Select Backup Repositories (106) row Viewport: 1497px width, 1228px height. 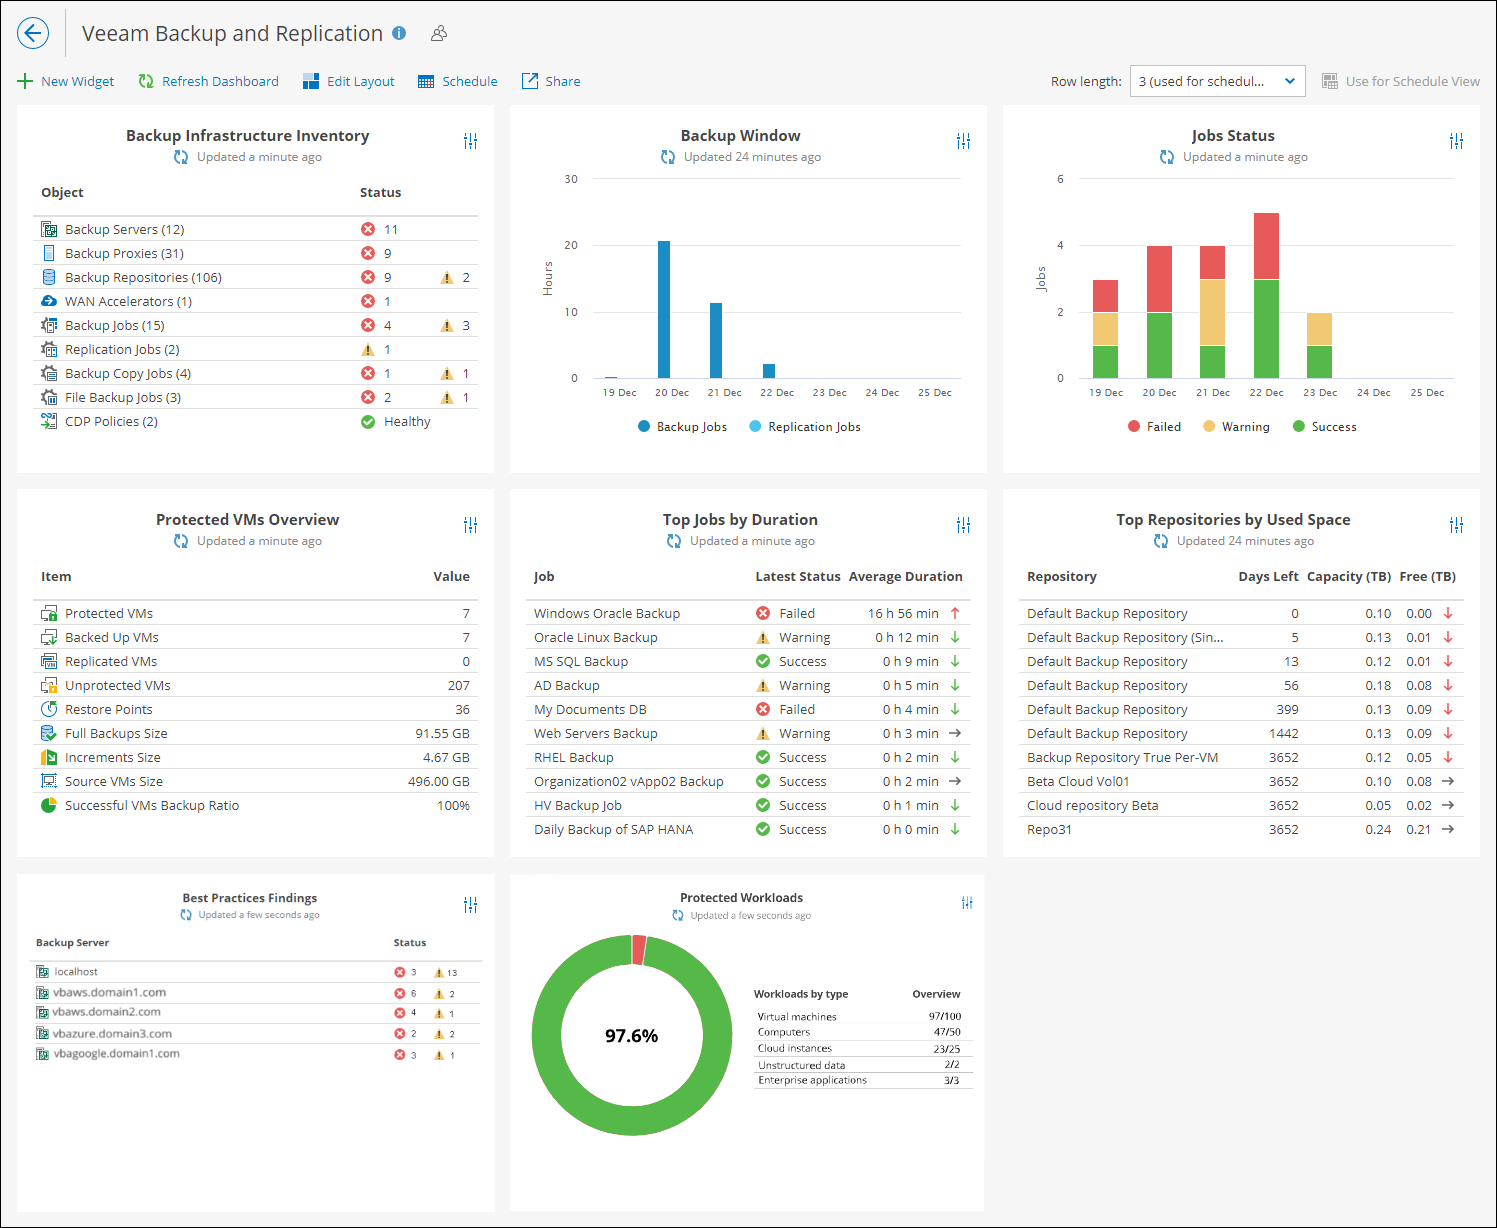[x=255, y=277]
